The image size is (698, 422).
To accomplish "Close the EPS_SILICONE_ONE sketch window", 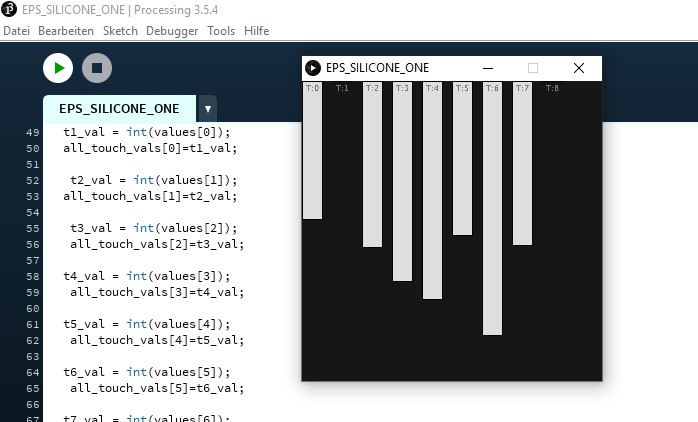I will point(579,68).
